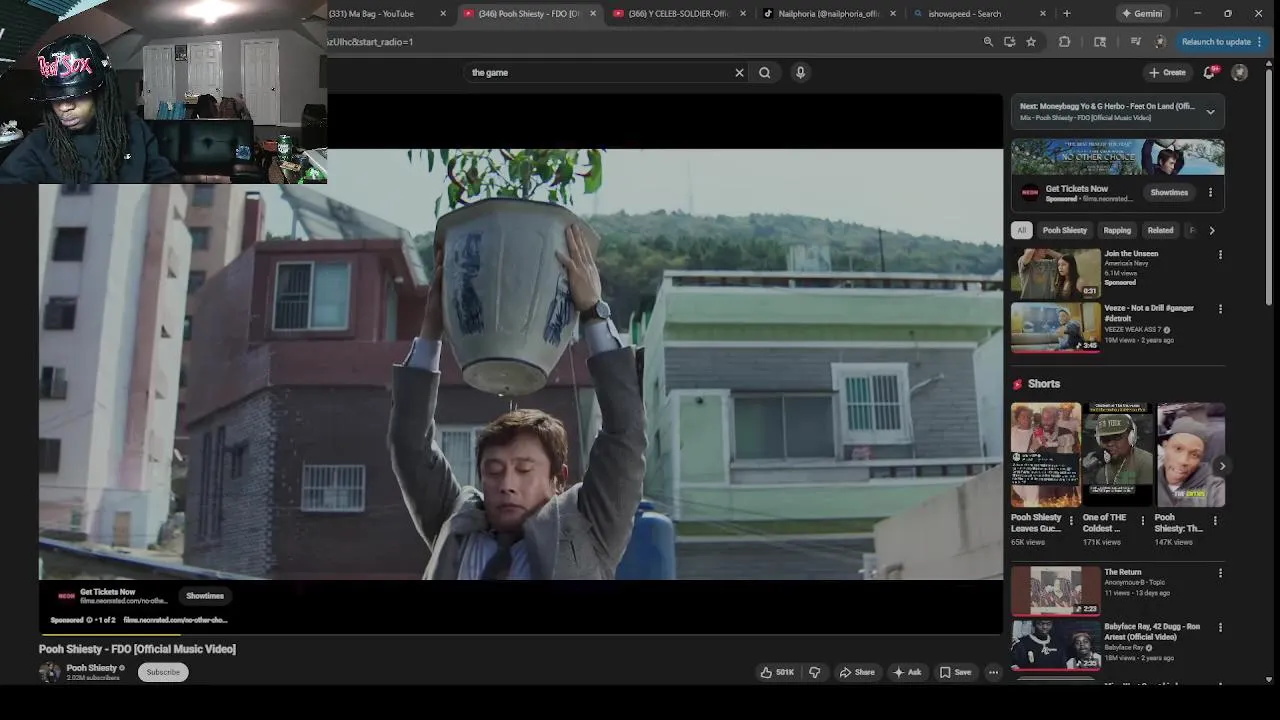Open the Pooh Shiesty channel avatar

tap(49, 672)
